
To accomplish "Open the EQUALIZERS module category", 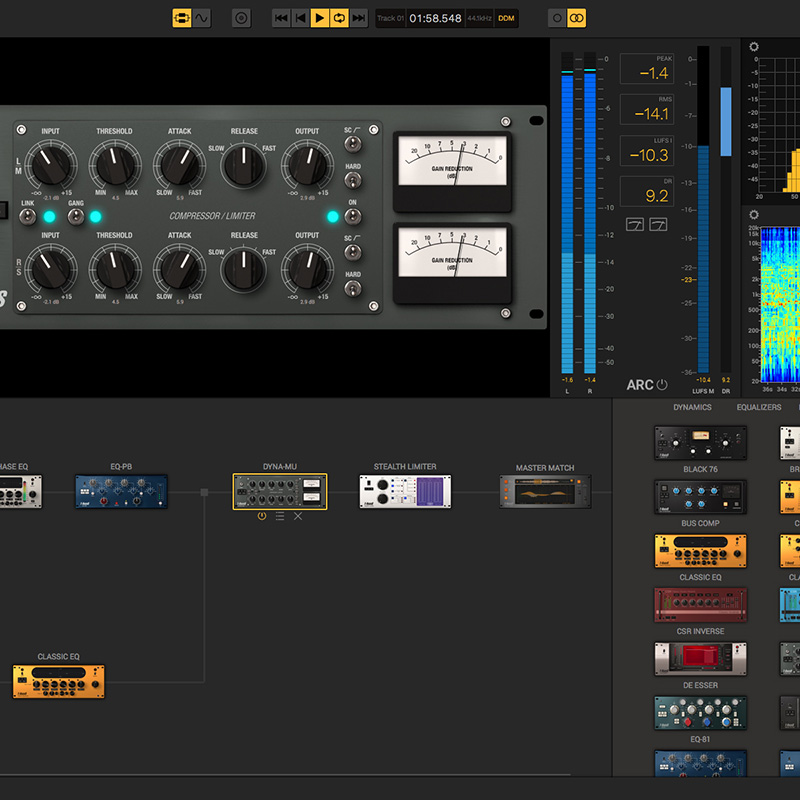I will click(759, 407).
